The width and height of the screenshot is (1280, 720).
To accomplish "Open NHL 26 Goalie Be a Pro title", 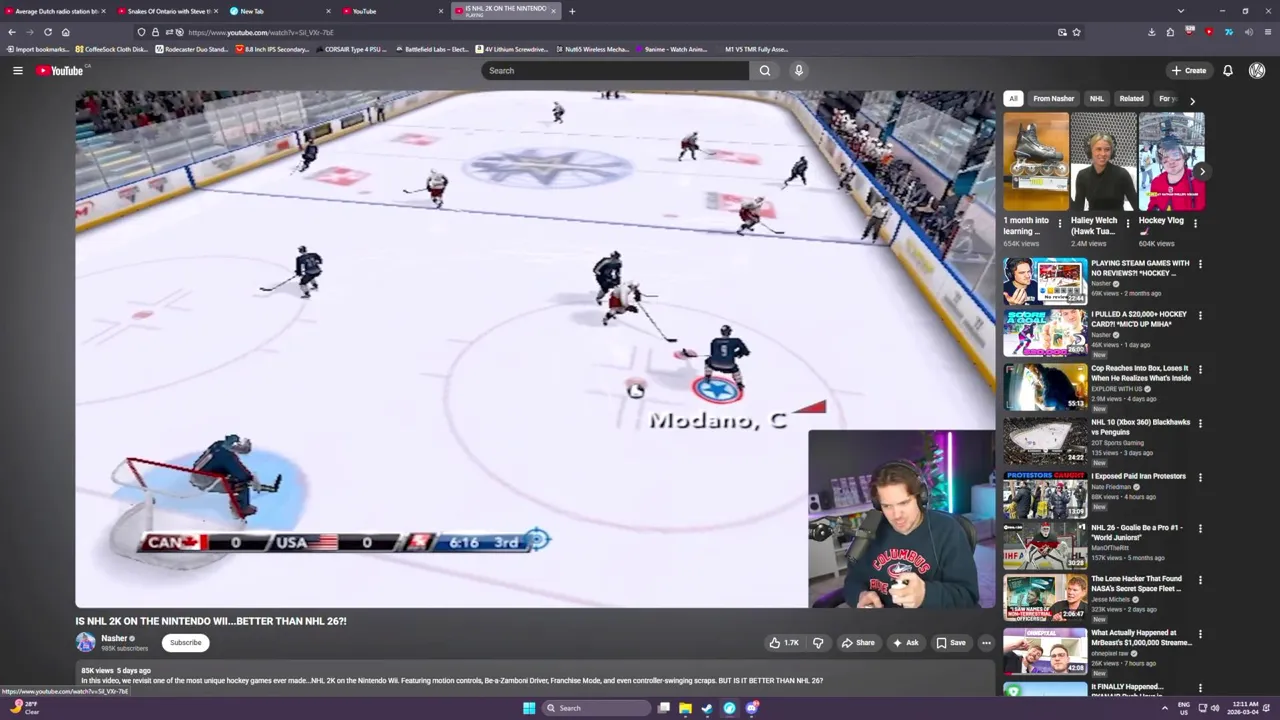I will point(1136,532).
